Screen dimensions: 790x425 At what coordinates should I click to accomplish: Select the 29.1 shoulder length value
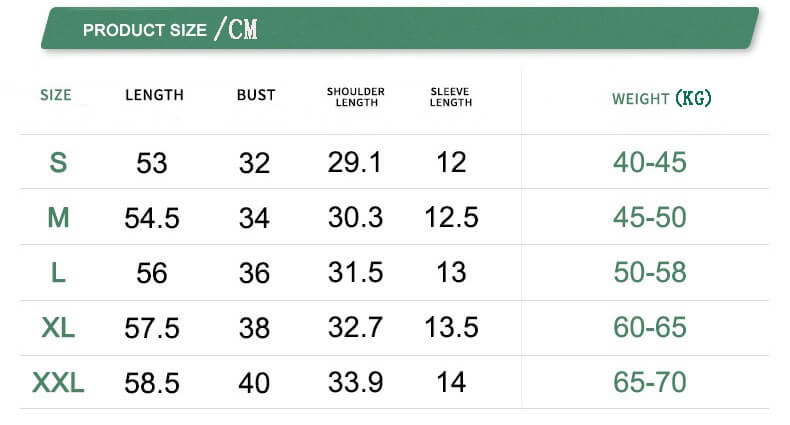click(355, 162)
